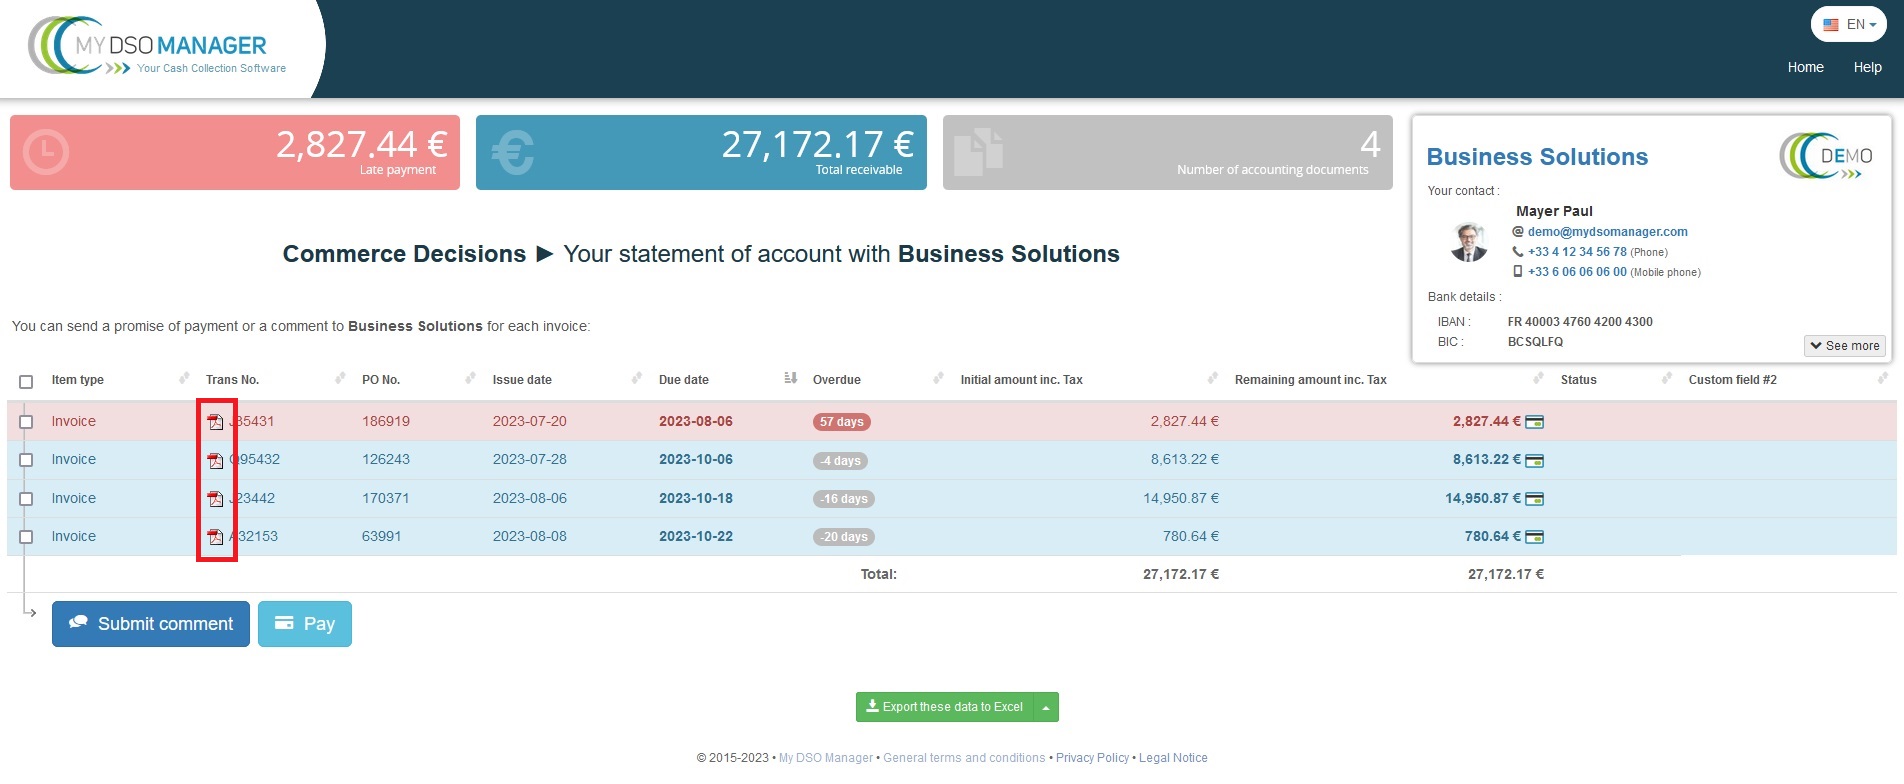The height and width of the screenshot is (784, 1904).
Task: Expand See more in contact card
Action: tap(1845, 346)
